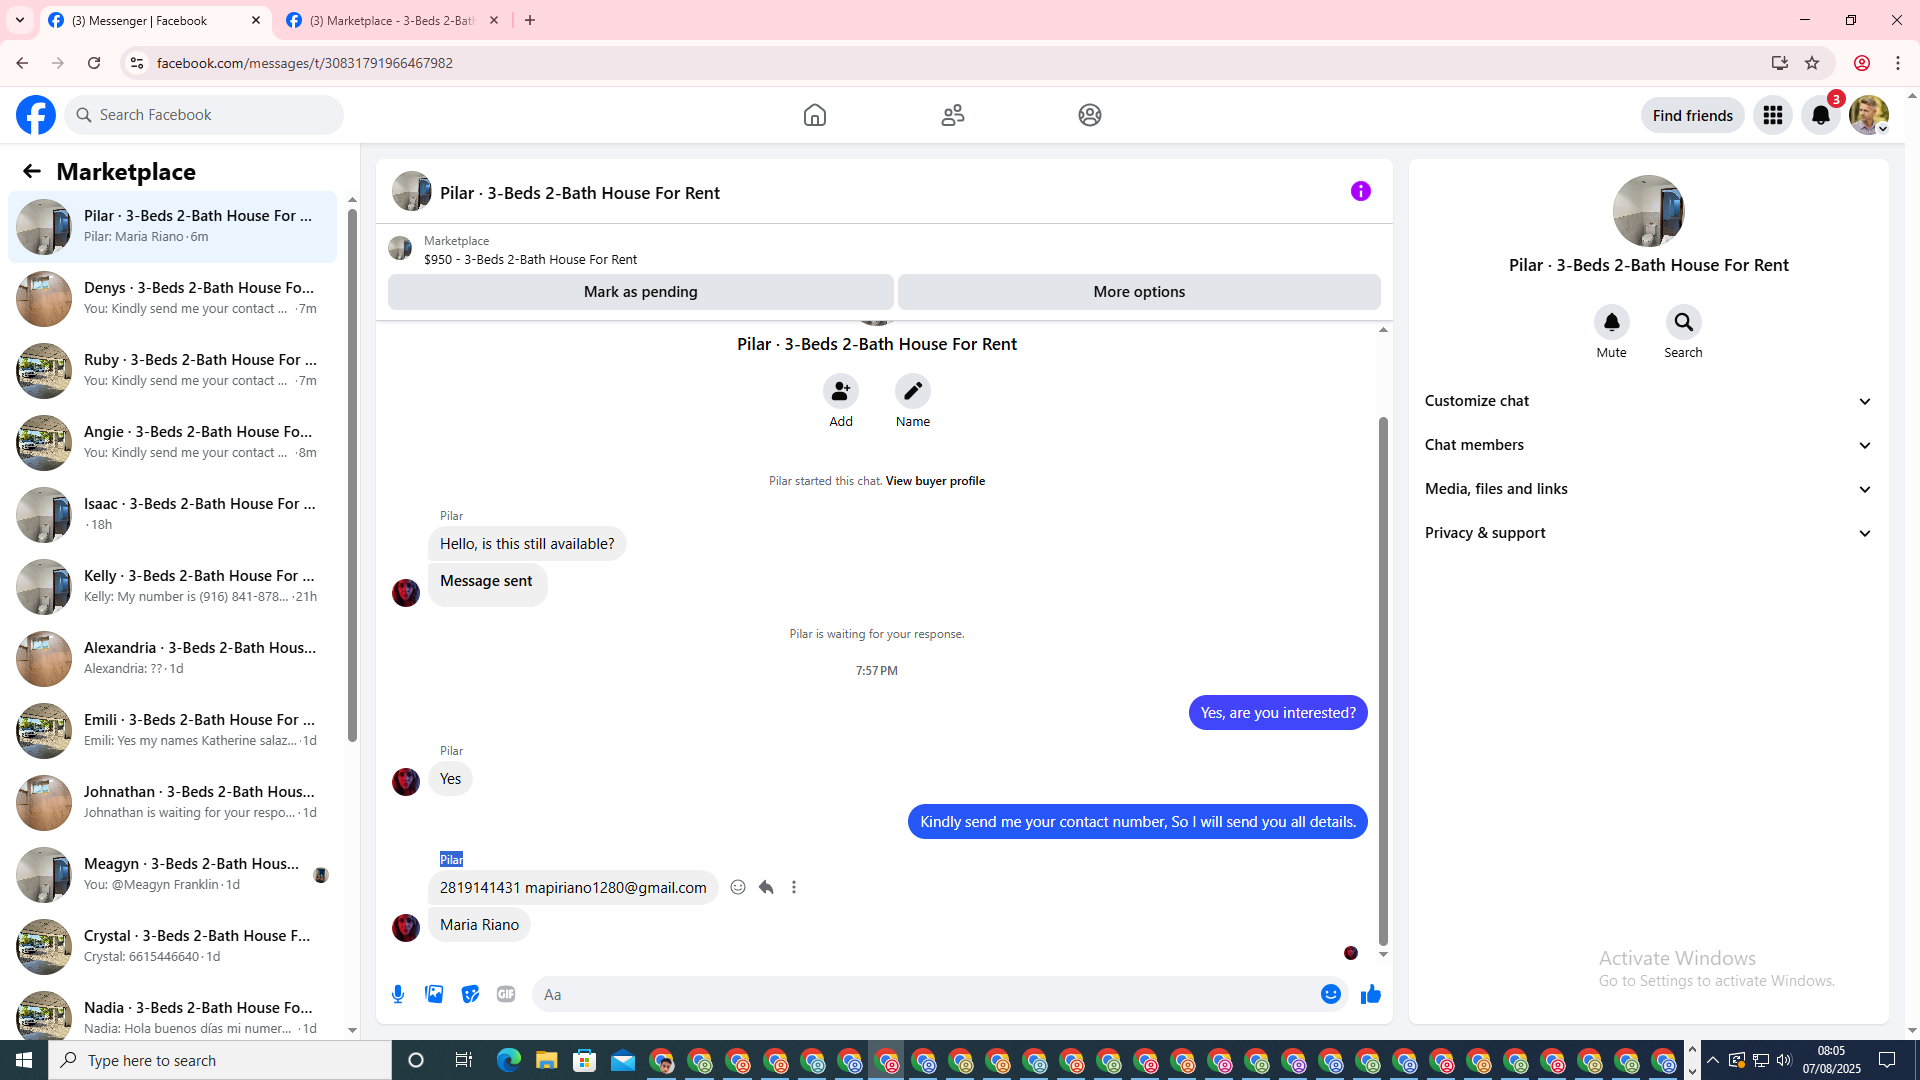1920x1080 pixels.
Task: Open the Friends icon in top navigation
Action: pos(953,115)
